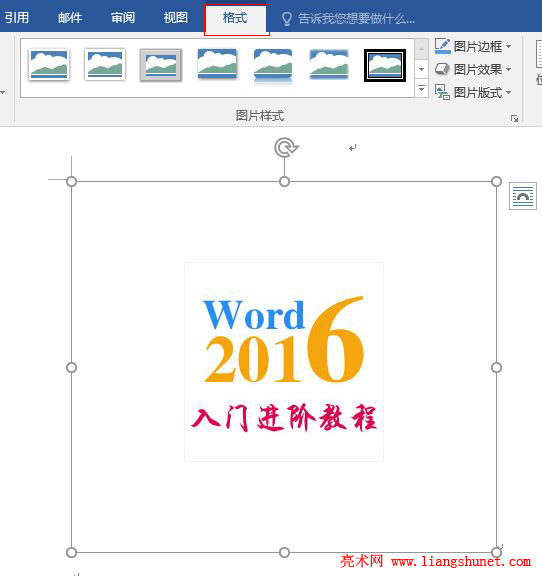
Task: Click the top-middle sizing handle
Action: coord(284,181)
